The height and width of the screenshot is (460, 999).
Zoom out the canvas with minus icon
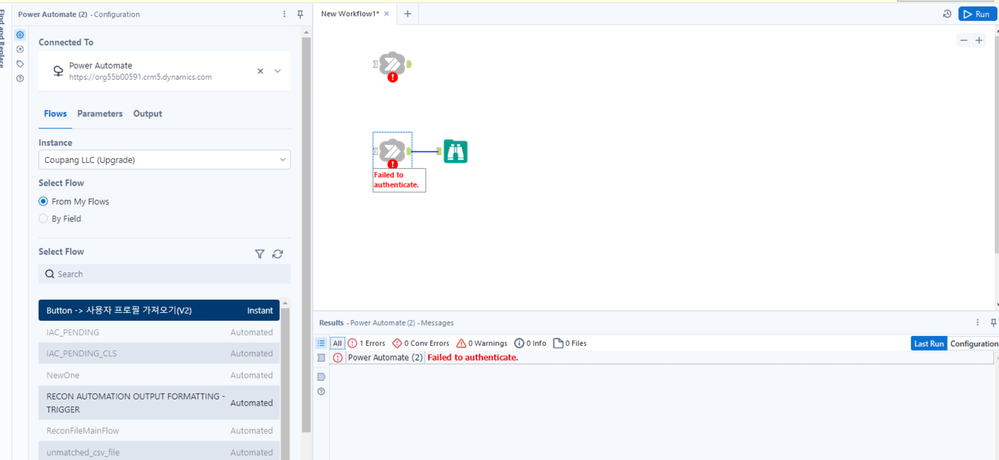(963, 40)
